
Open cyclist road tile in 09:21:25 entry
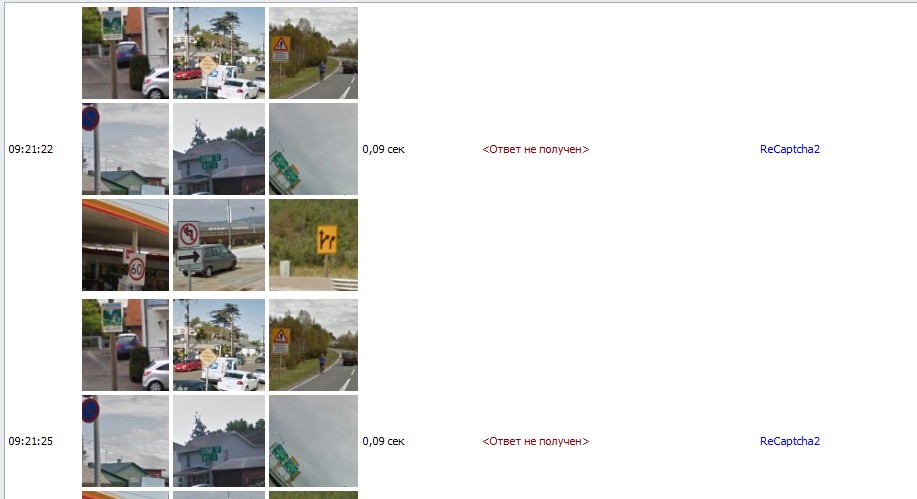pos(313,345)
